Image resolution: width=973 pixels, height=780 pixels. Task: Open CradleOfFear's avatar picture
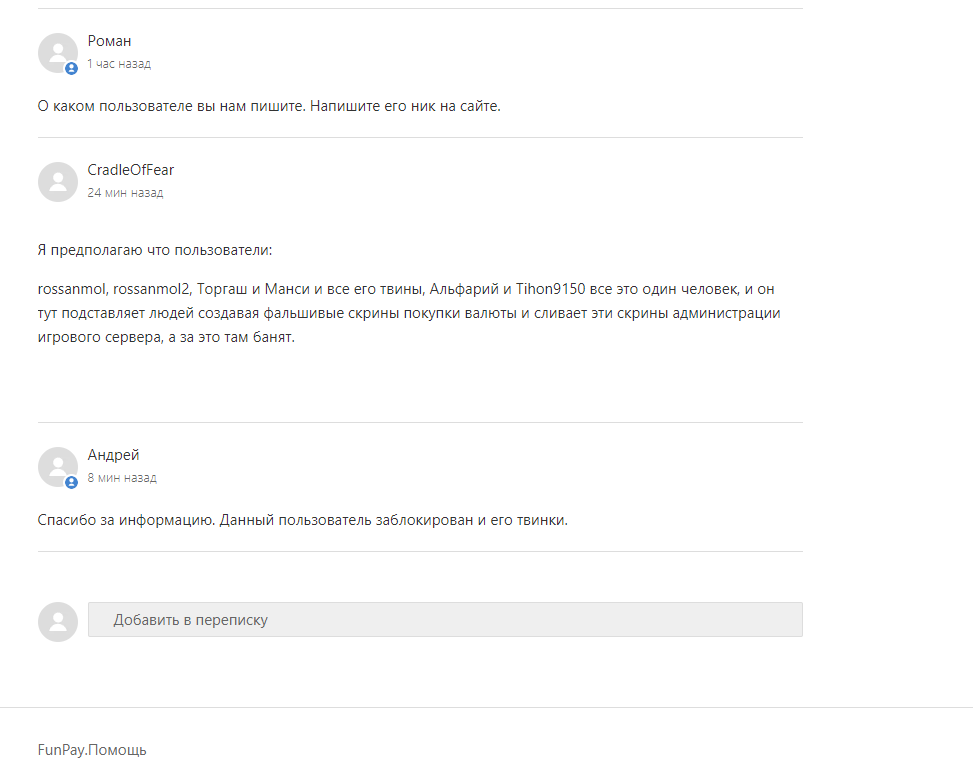(x=58, y=182)
